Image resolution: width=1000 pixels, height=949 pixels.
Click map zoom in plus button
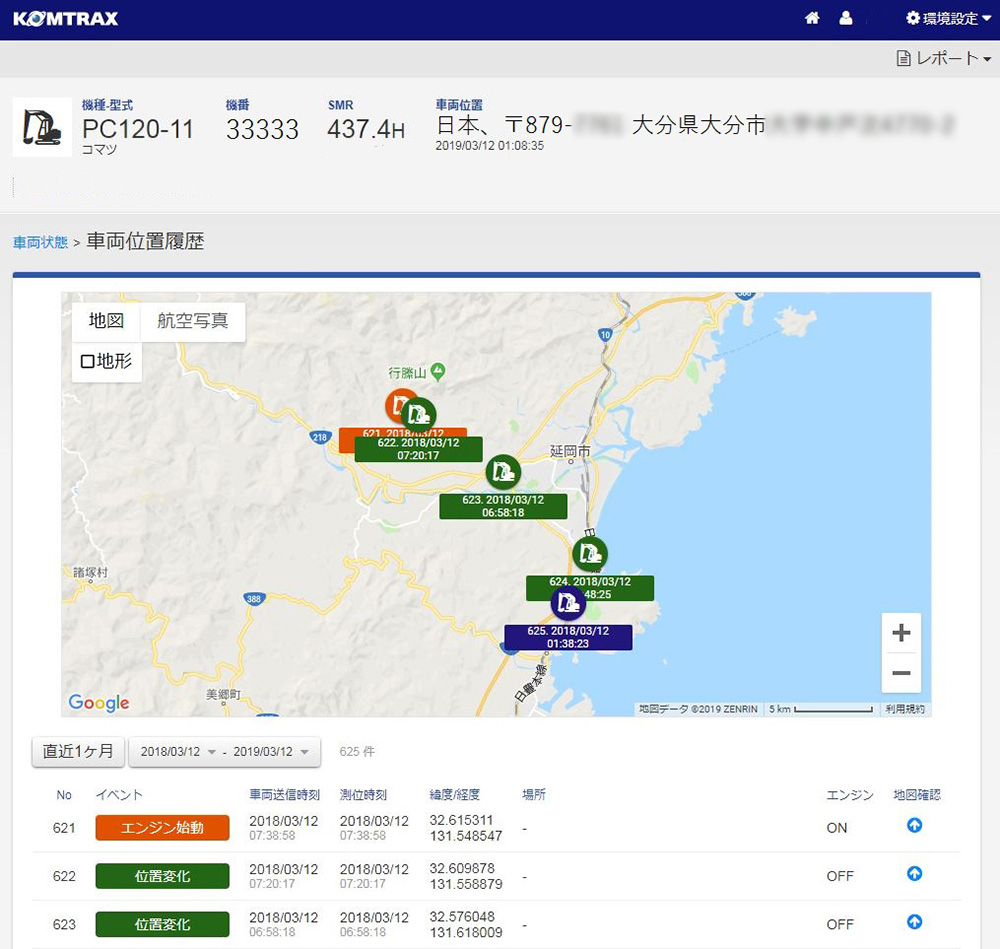pos(900,633)
